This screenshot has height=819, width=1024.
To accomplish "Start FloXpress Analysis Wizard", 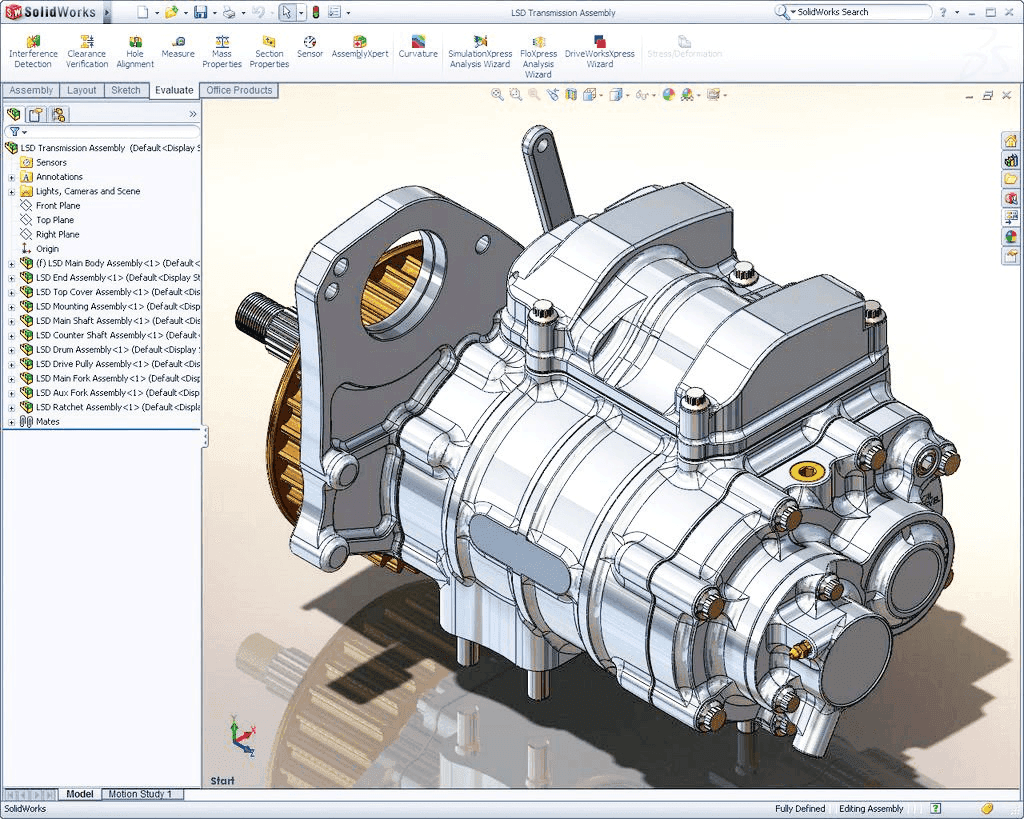I will 538,56.
